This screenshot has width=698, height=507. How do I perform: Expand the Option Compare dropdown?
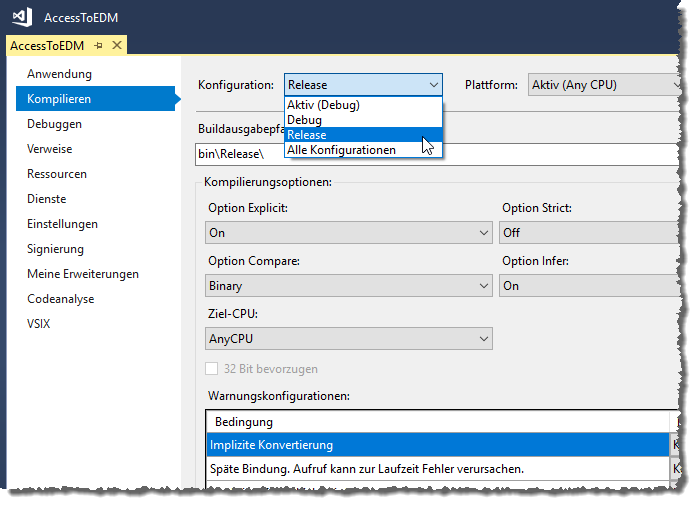[x=347, y=286]
